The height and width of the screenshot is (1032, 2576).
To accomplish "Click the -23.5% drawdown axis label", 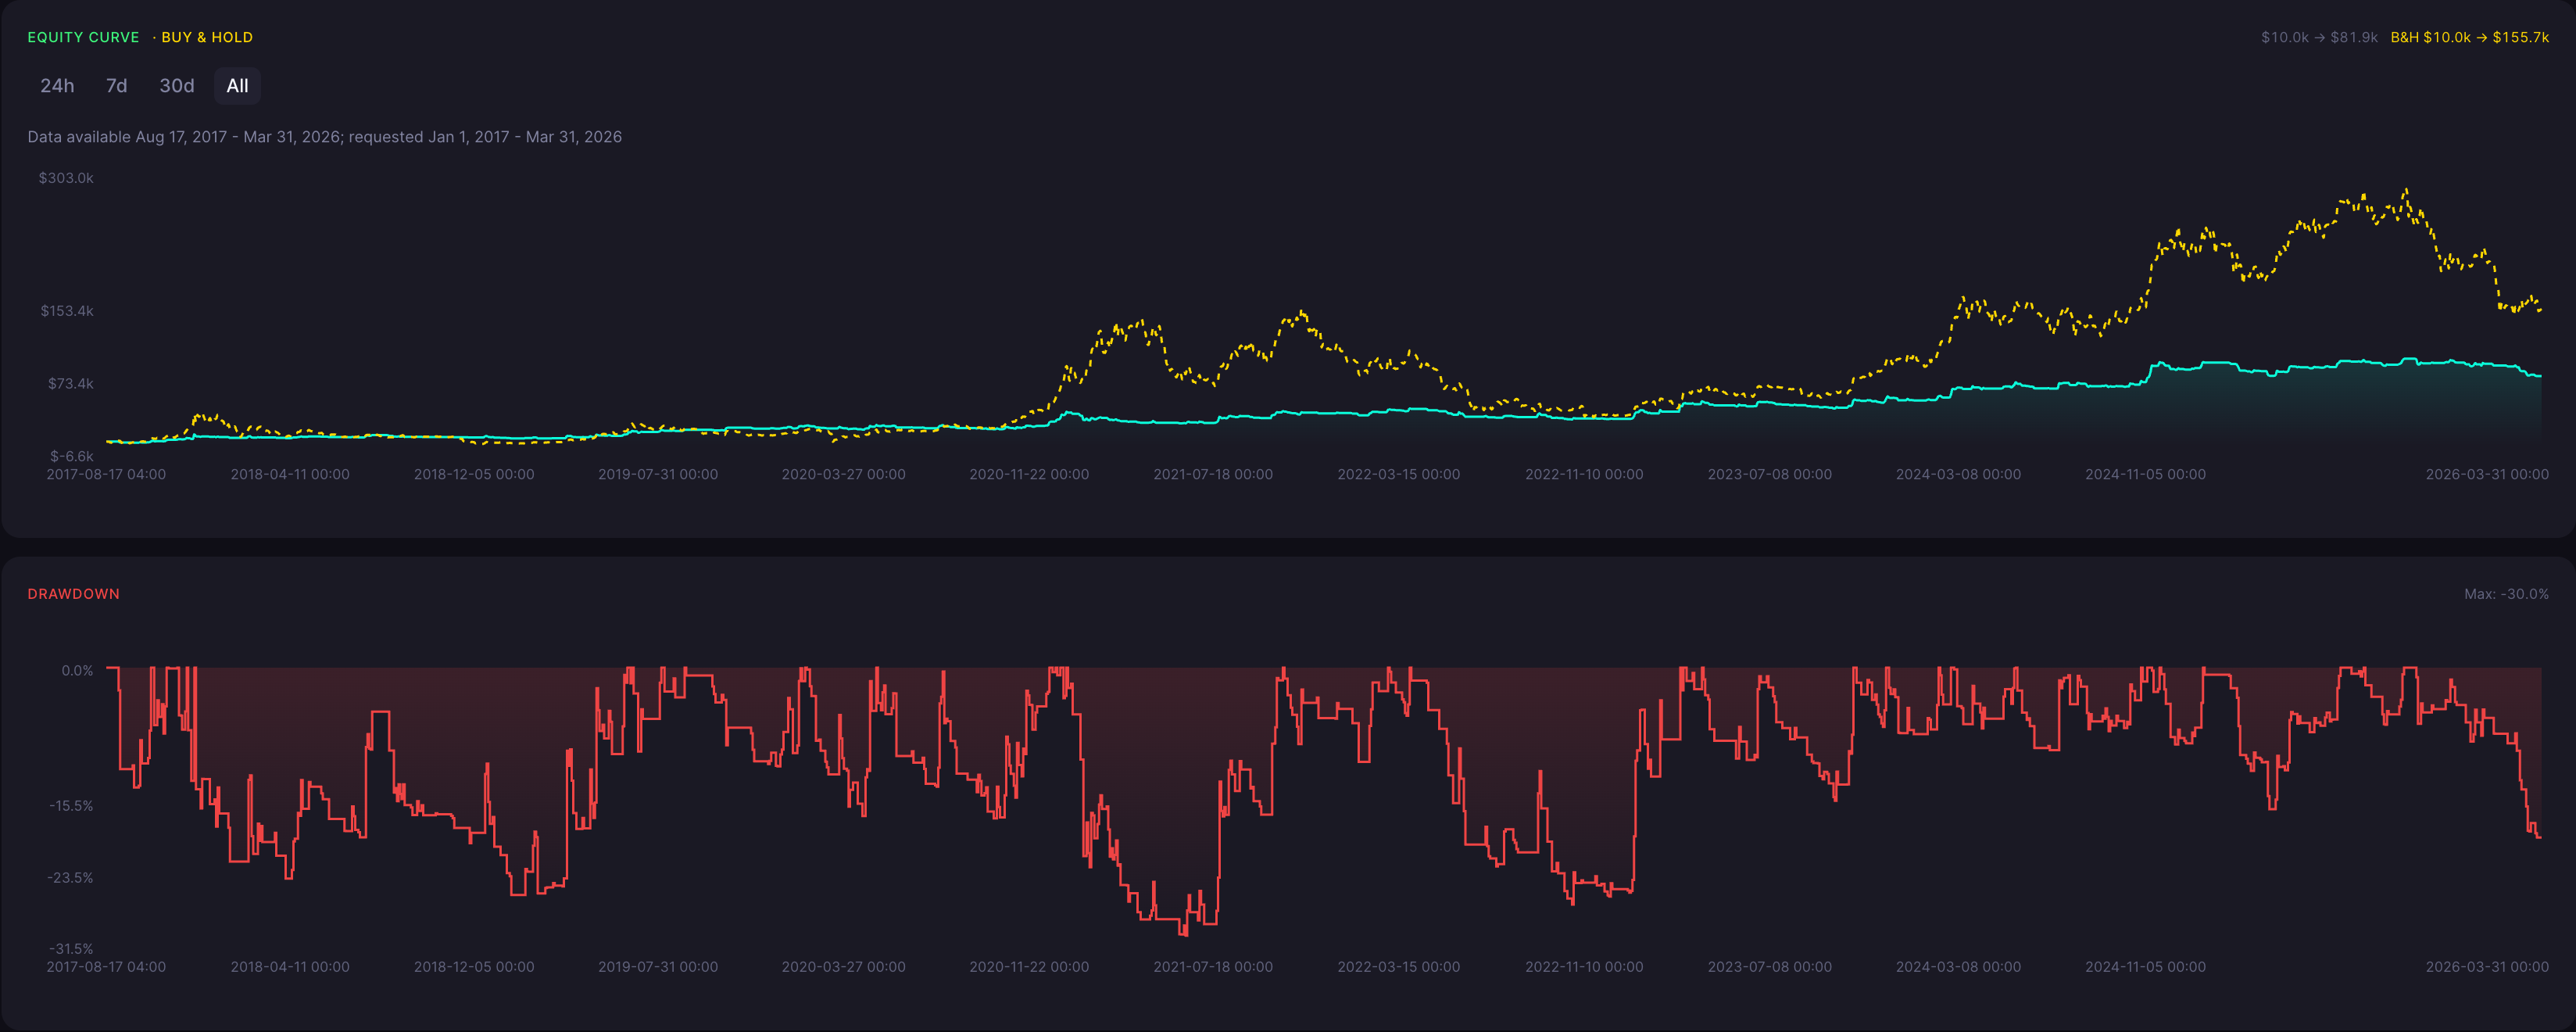I will coord(70,878).
